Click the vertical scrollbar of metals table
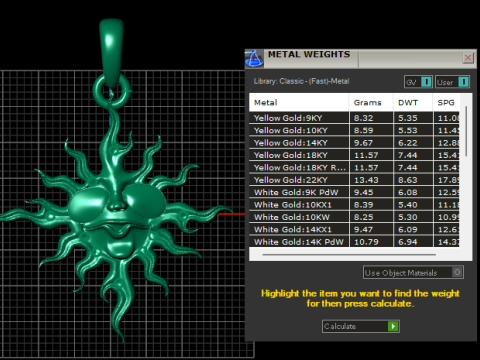Screen dimensions: 480x360 pyautogui.click(x=466, y=131)
